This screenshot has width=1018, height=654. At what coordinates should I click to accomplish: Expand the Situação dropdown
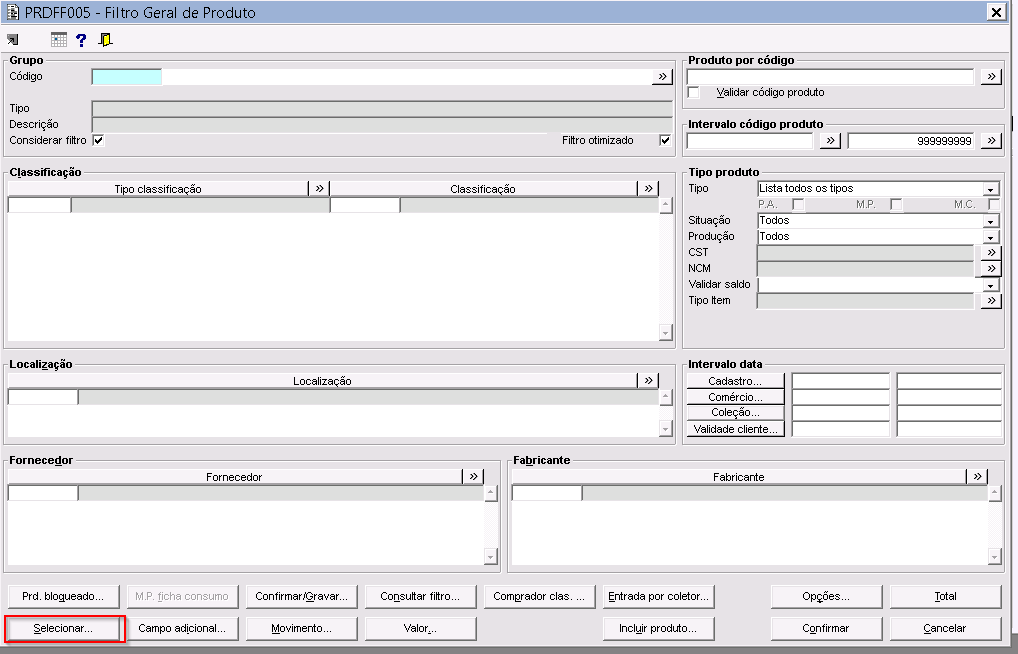(991, 221)
